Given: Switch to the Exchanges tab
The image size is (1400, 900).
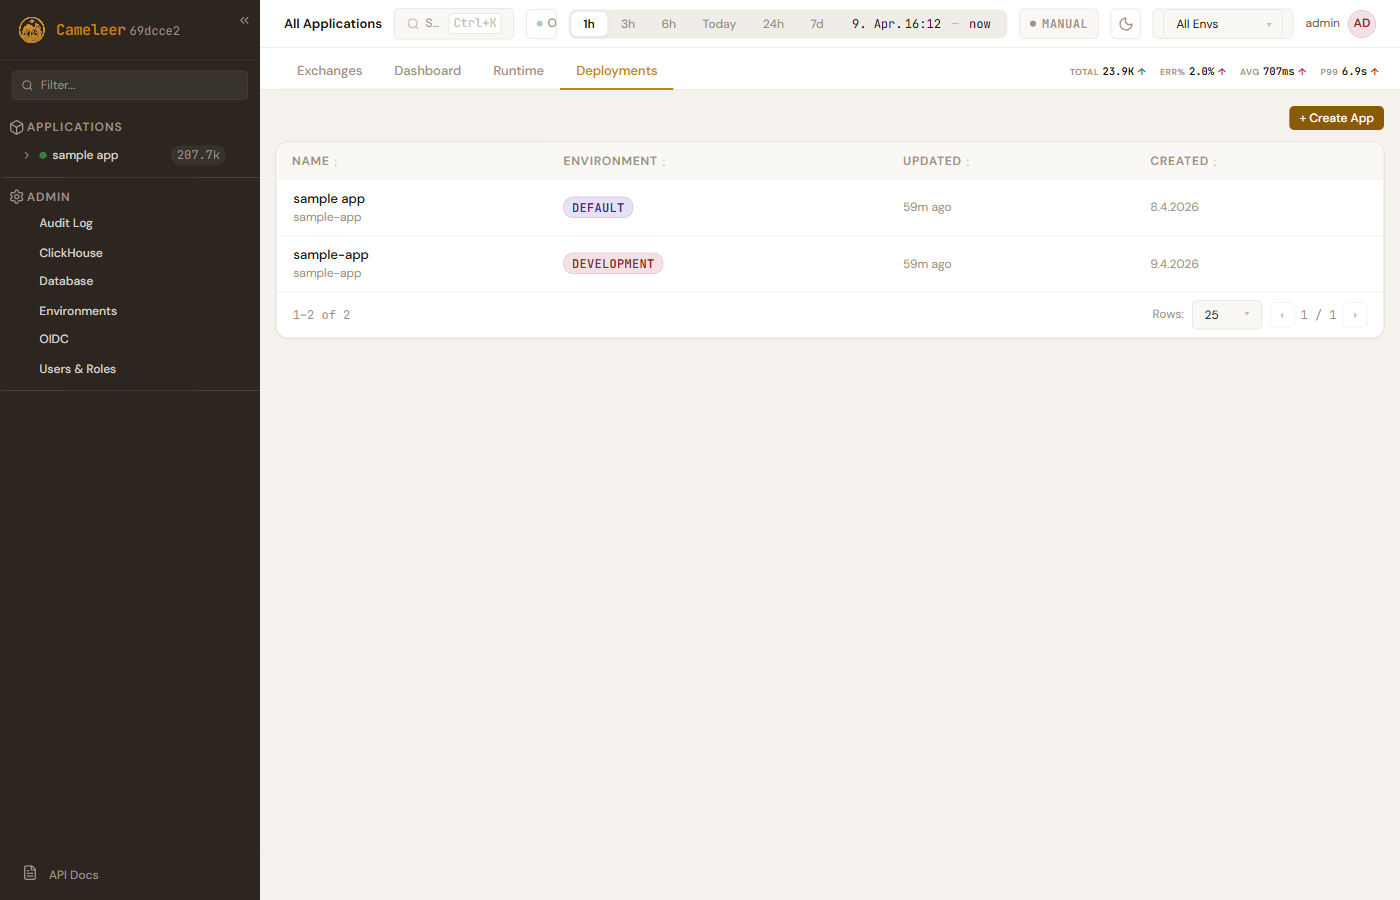Looking at the screenshot, I should pyautogui.click(x=329, y=71).
